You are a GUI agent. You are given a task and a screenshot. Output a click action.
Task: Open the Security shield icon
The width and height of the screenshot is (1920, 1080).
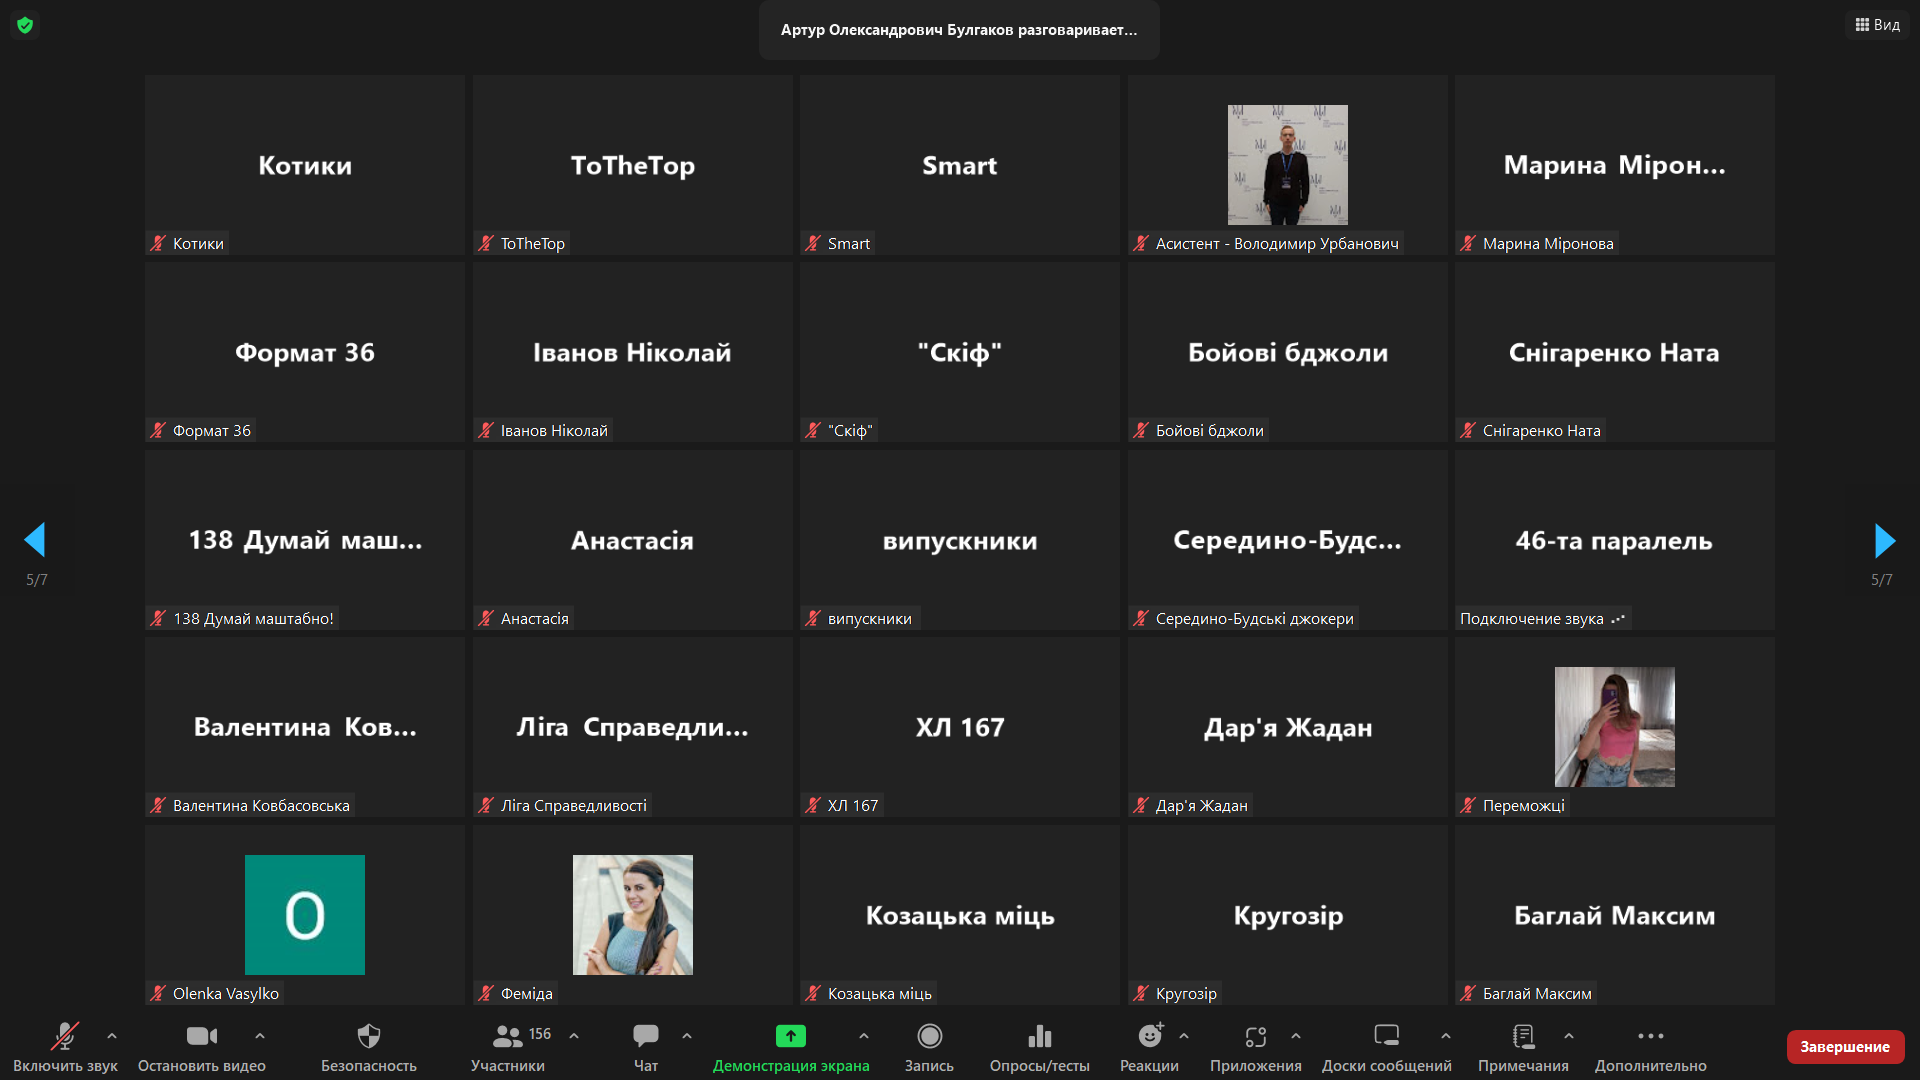pos(368,1036)
